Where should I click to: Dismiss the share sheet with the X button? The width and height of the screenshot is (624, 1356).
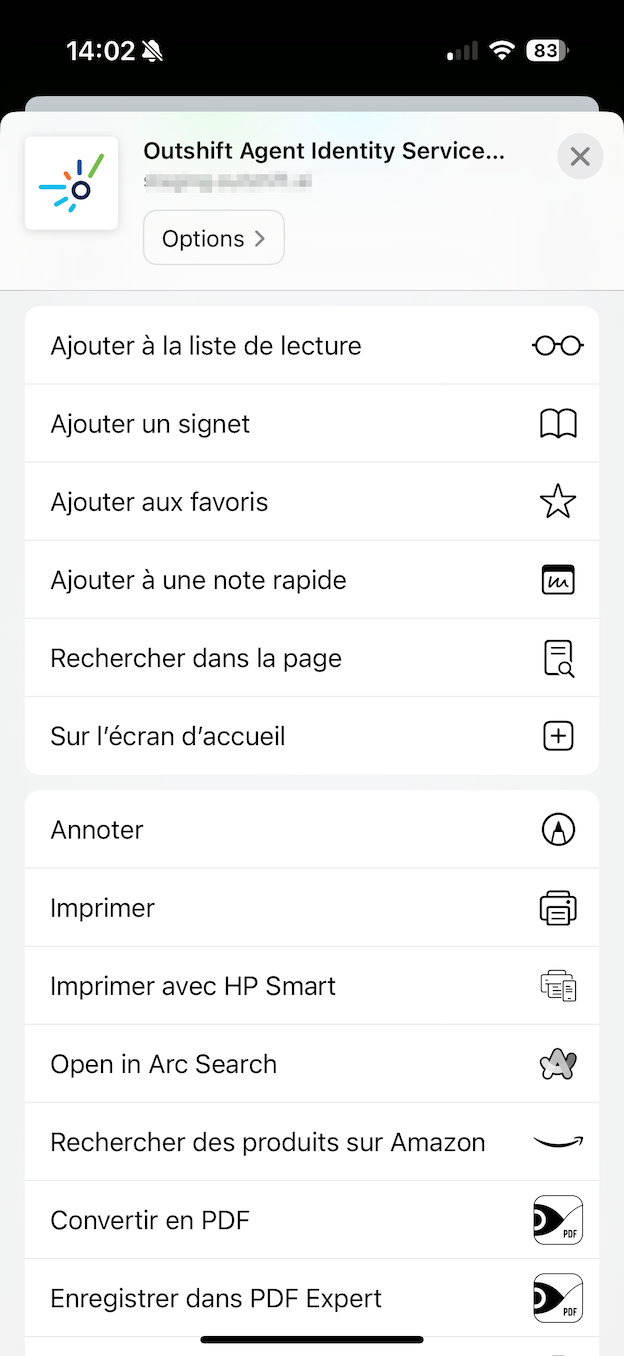(x=580, y=156)
